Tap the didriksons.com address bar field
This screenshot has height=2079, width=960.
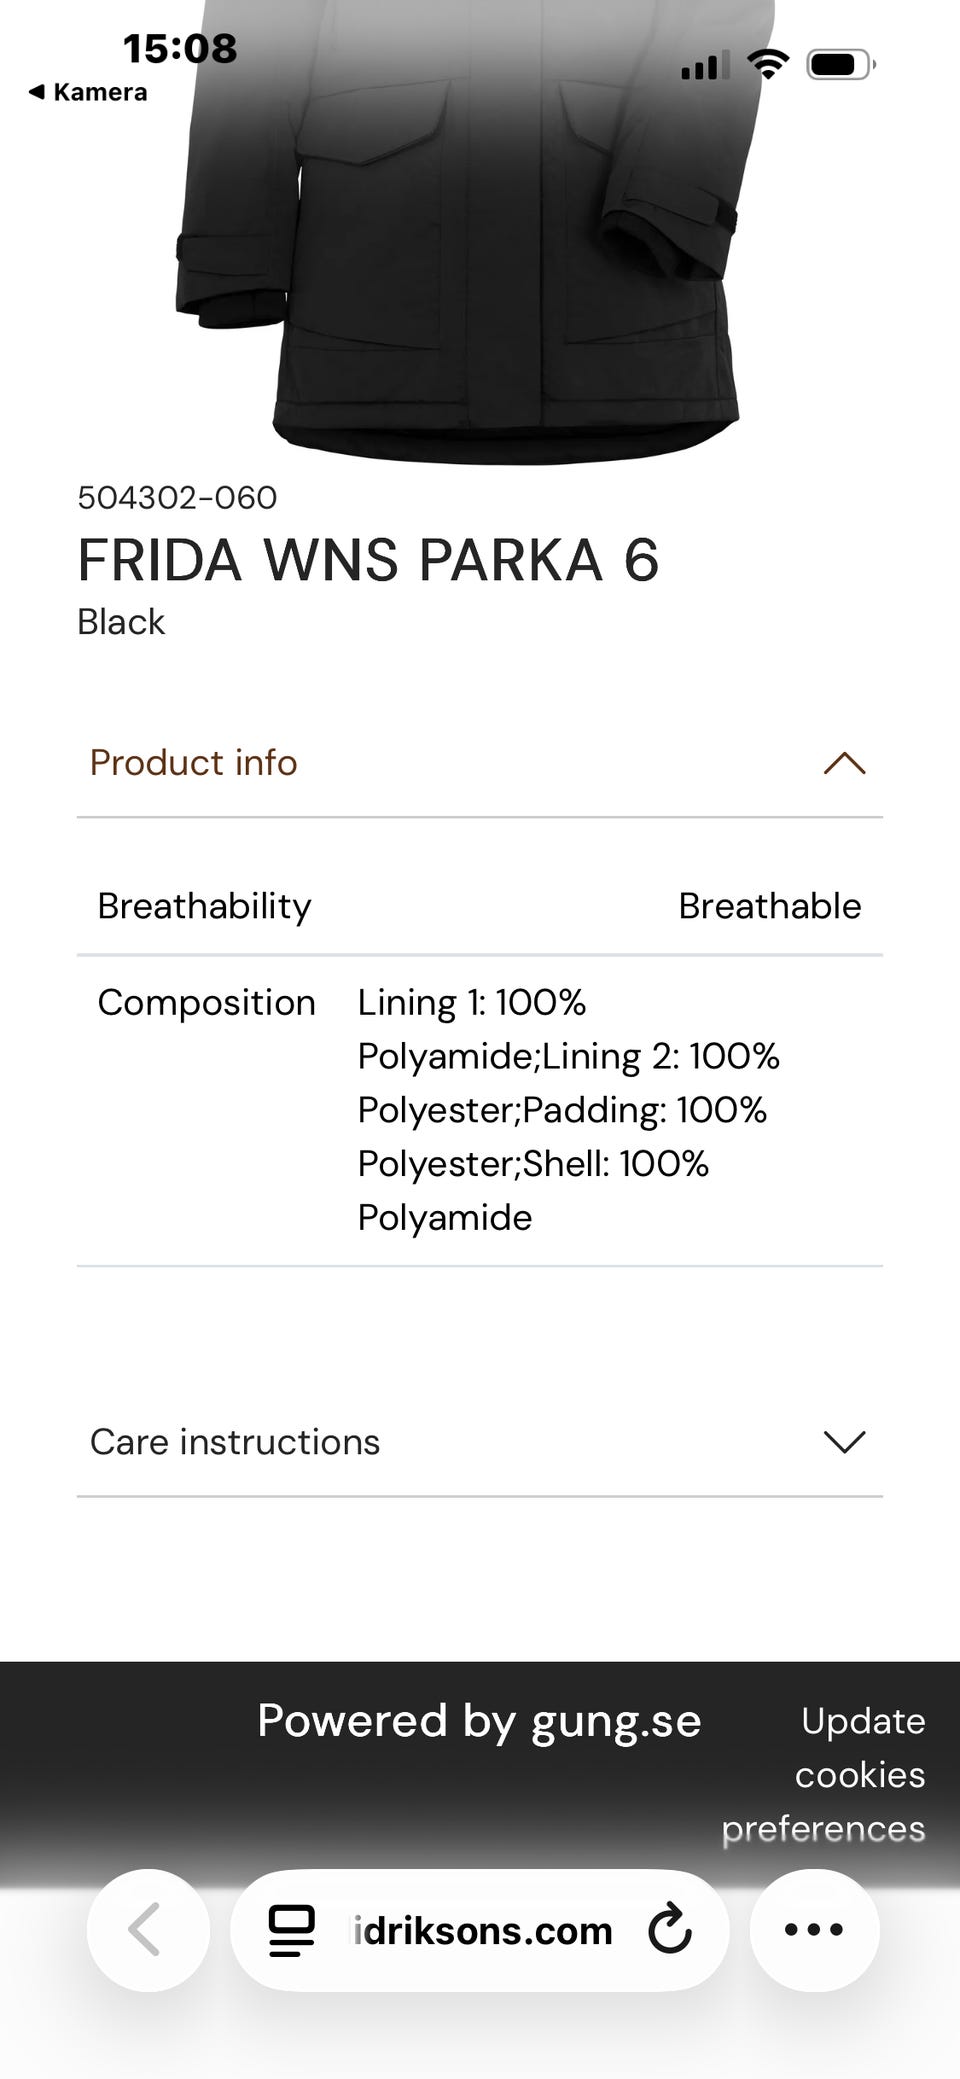pos(482,1930)
